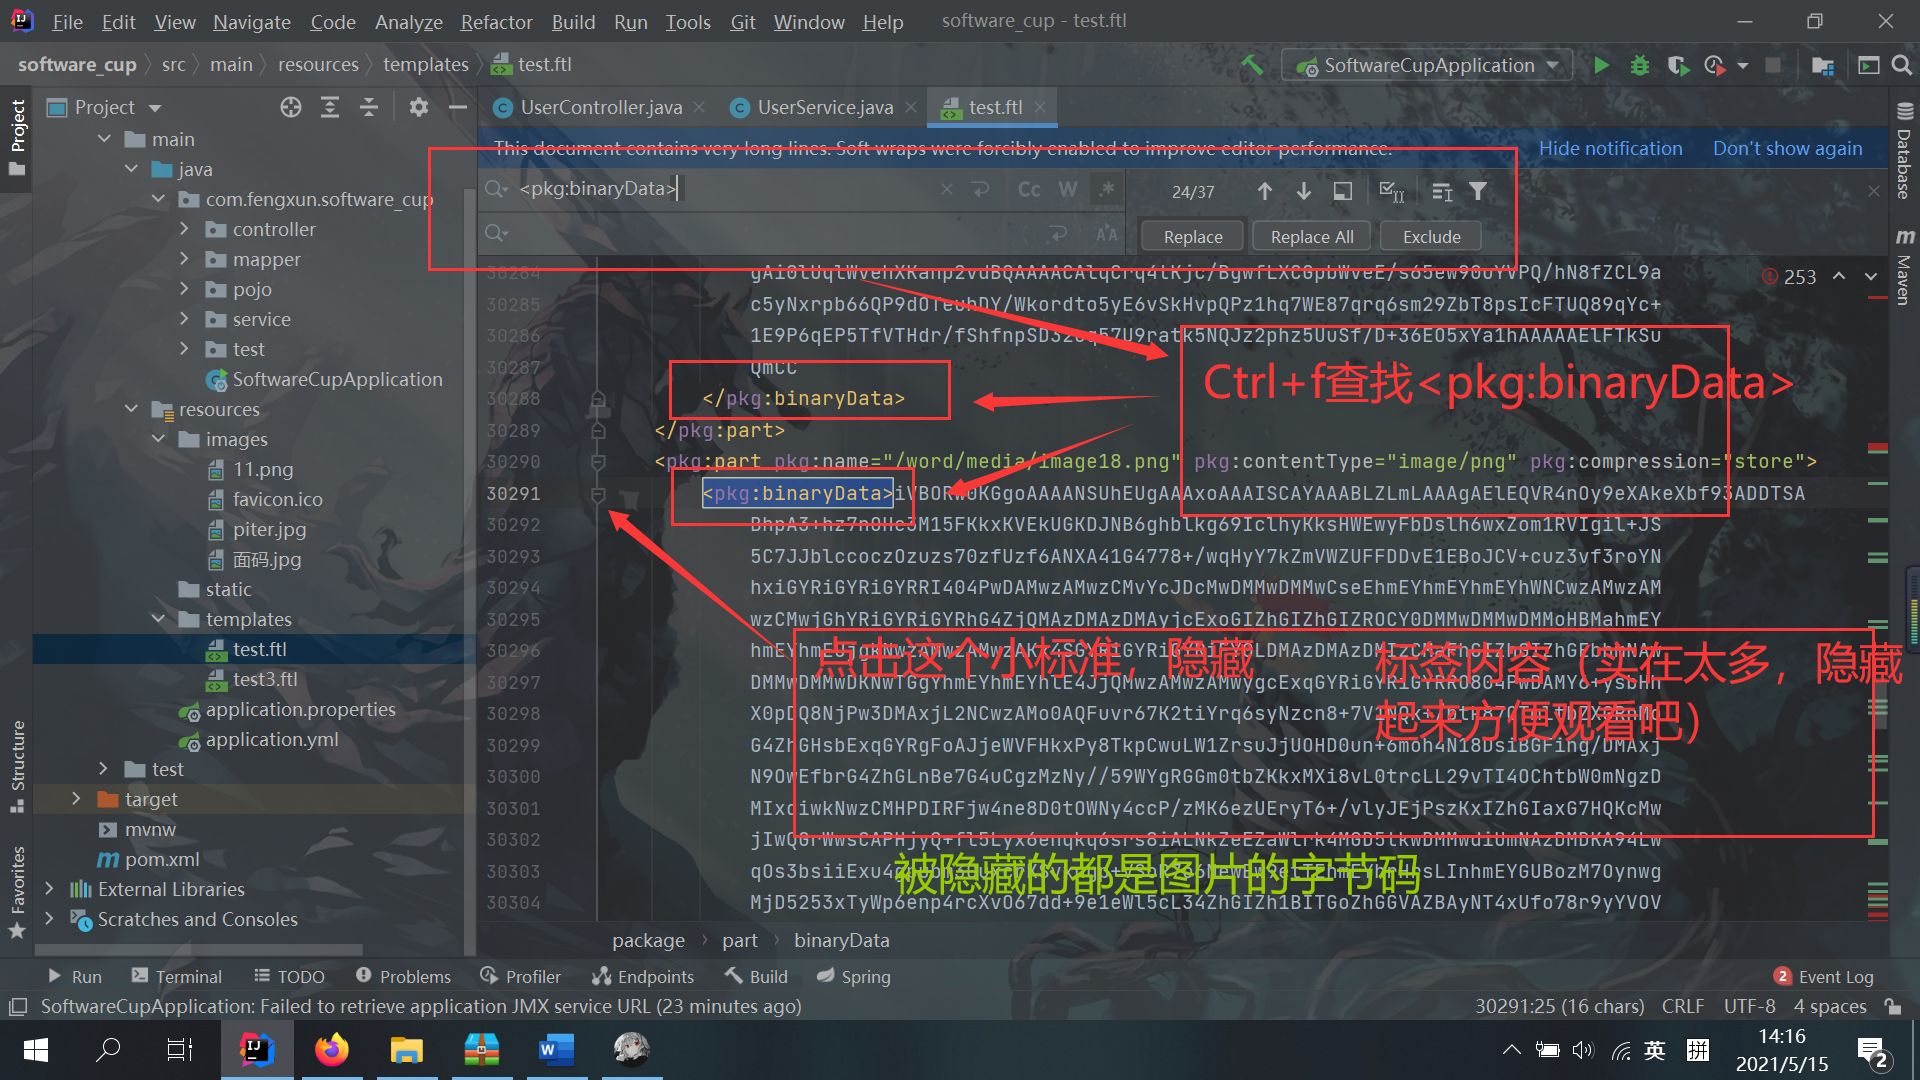1920x1080 pixels.
Task: Expand the controller package folder
Action: pos(184,229)
